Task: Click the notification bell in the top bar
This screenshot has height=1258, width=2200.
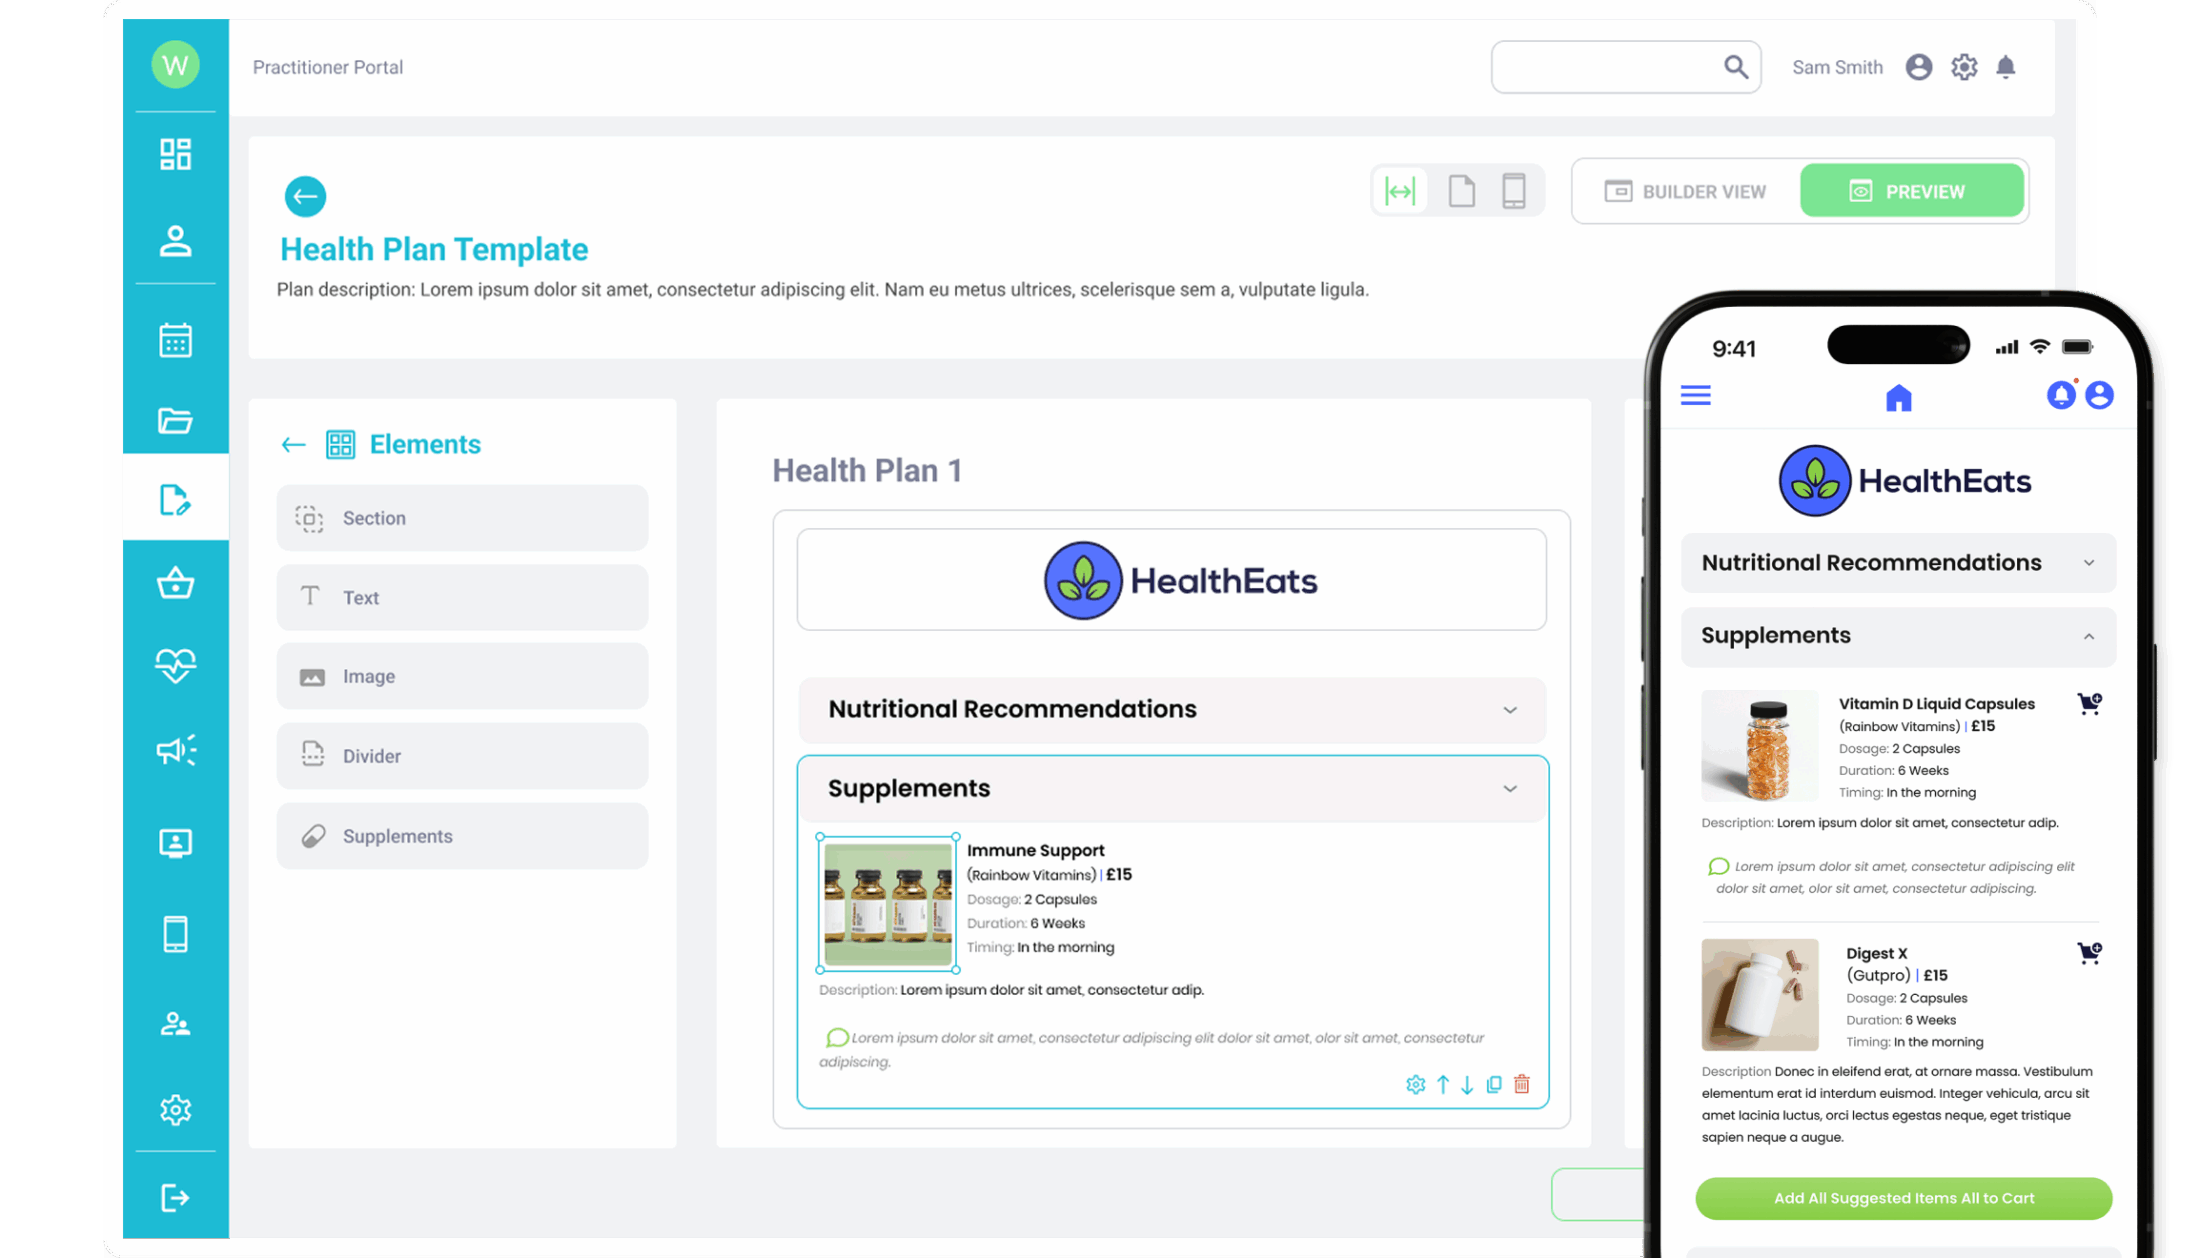Action: 2005,67
